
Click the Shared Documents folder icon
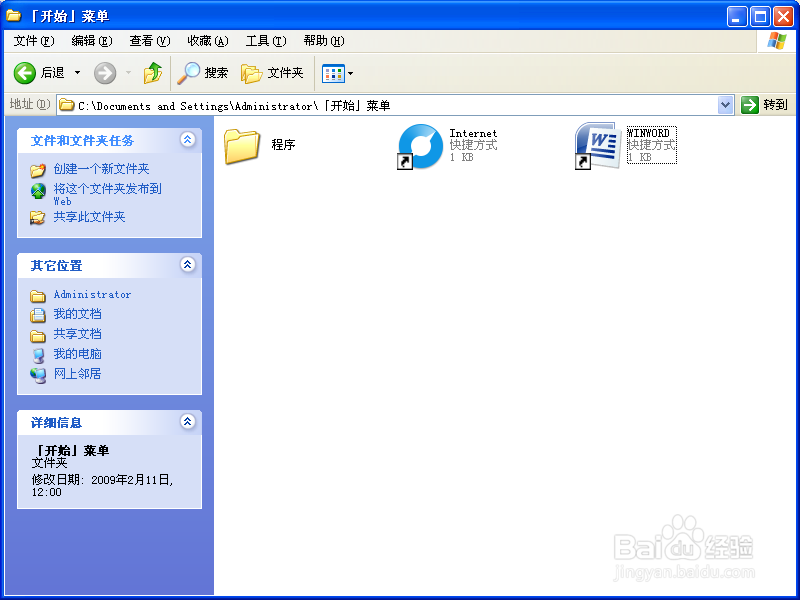38,336
